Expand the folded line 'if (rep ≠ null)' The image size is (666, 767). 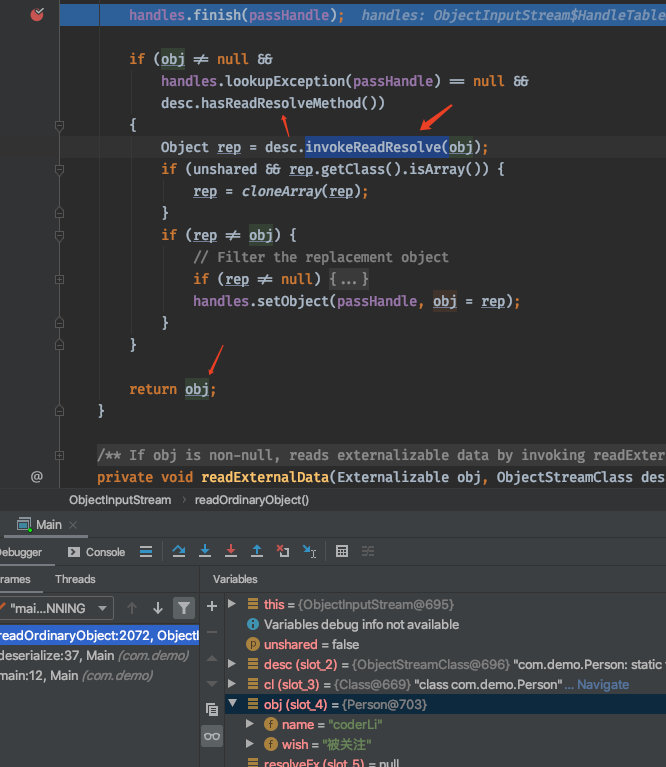click(x=59, y=279)
